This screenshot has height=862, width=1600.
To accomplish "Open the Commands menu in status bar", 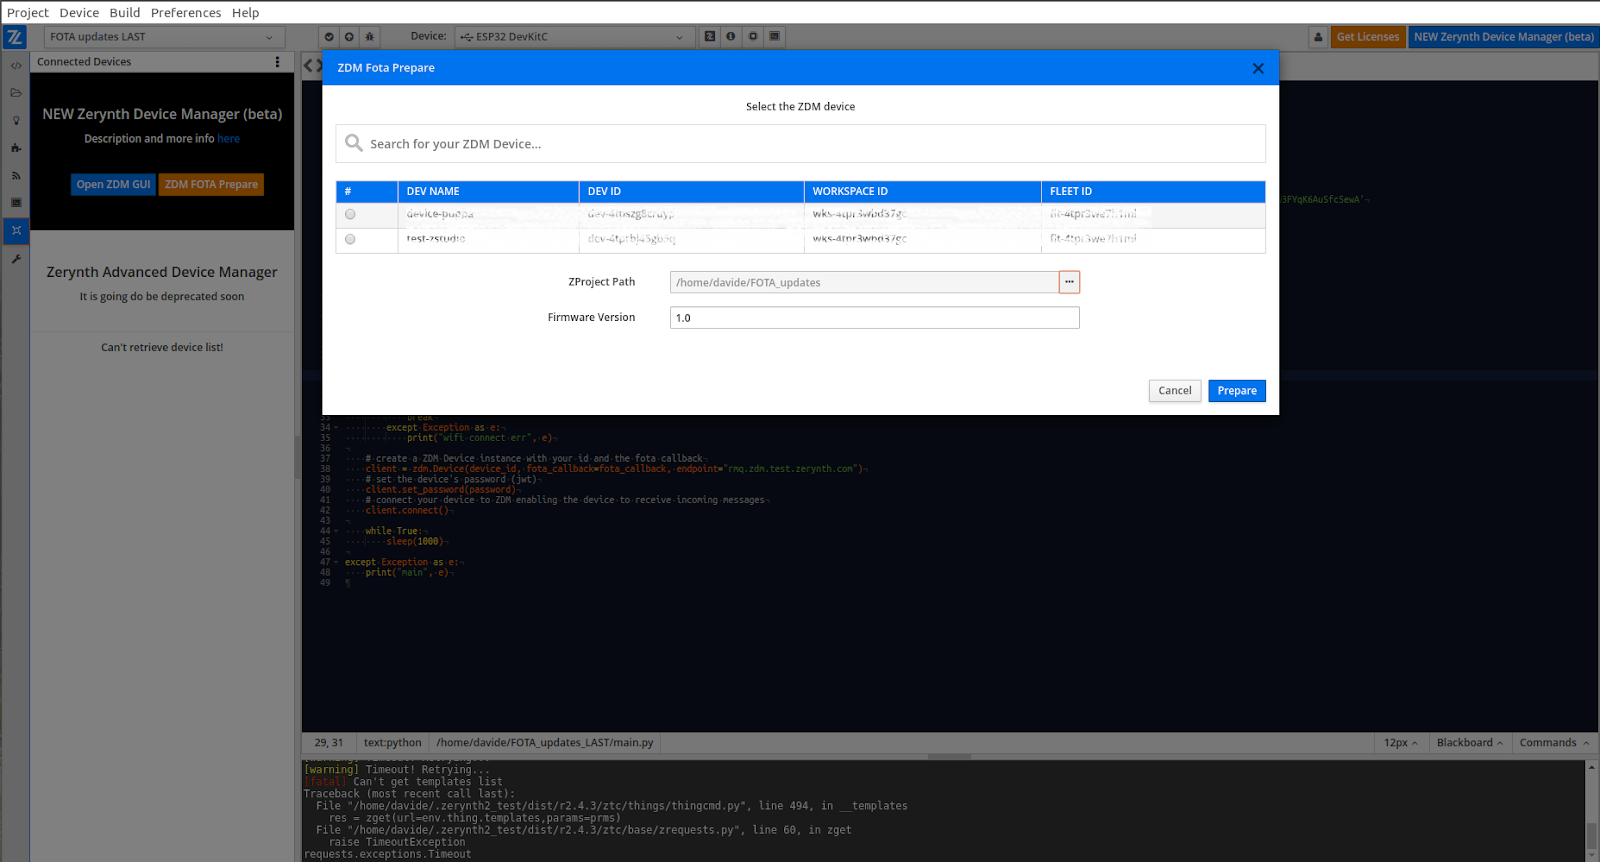I will (x=1554, y=743).
